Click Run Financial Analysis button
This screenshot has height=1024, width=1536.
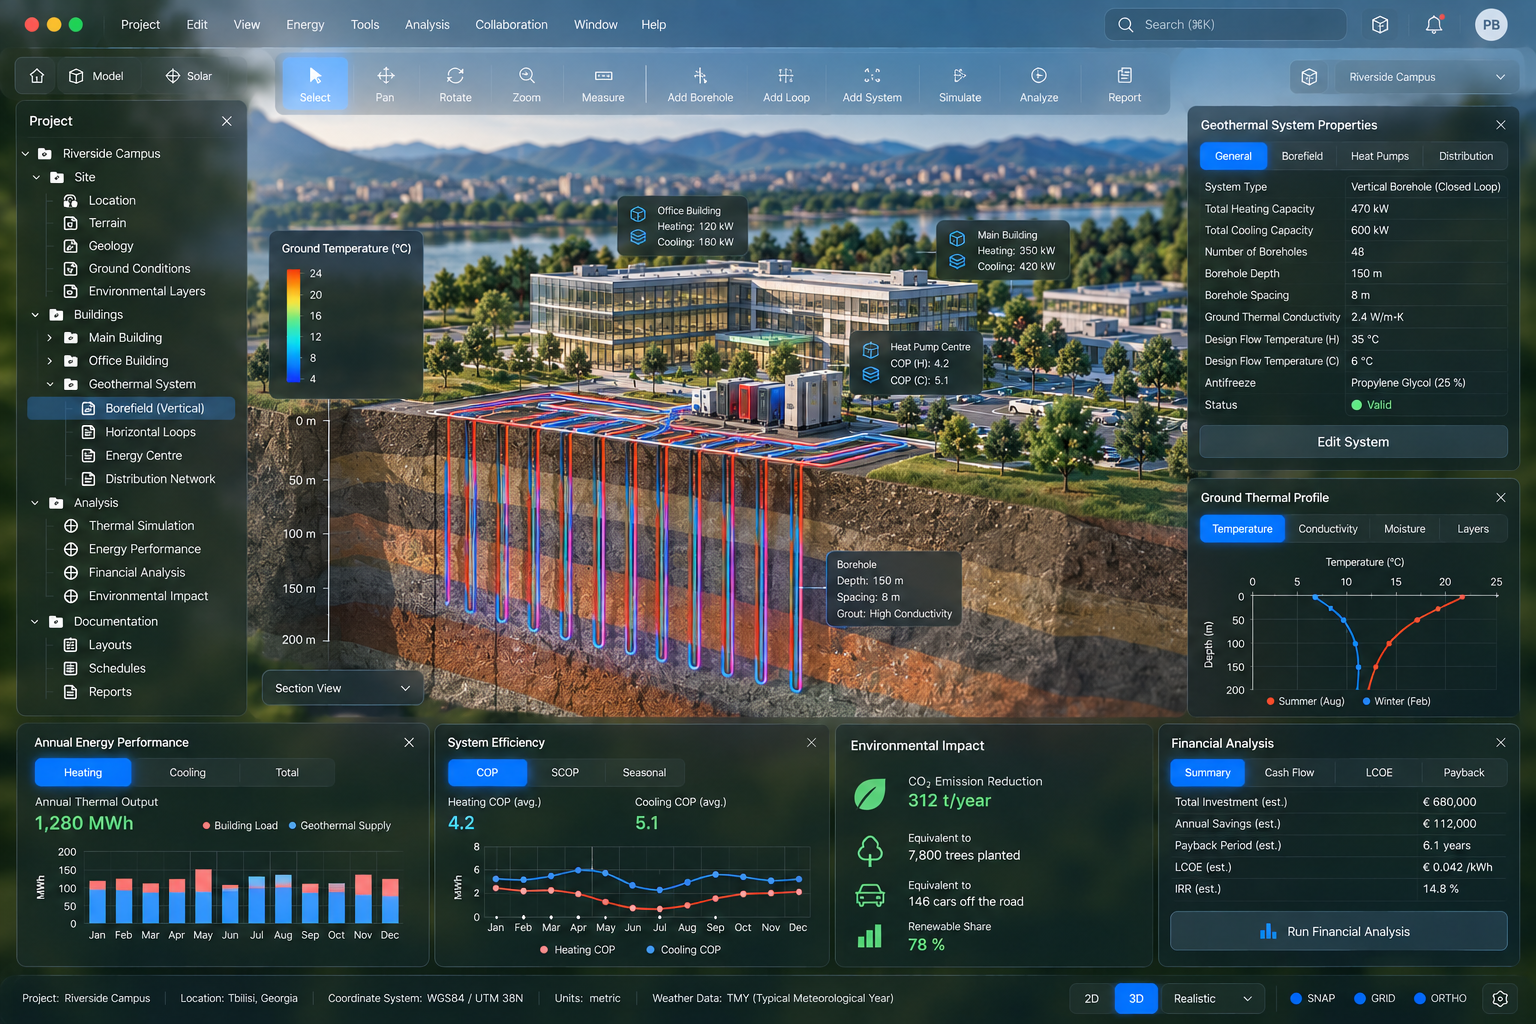(1338, 931)
